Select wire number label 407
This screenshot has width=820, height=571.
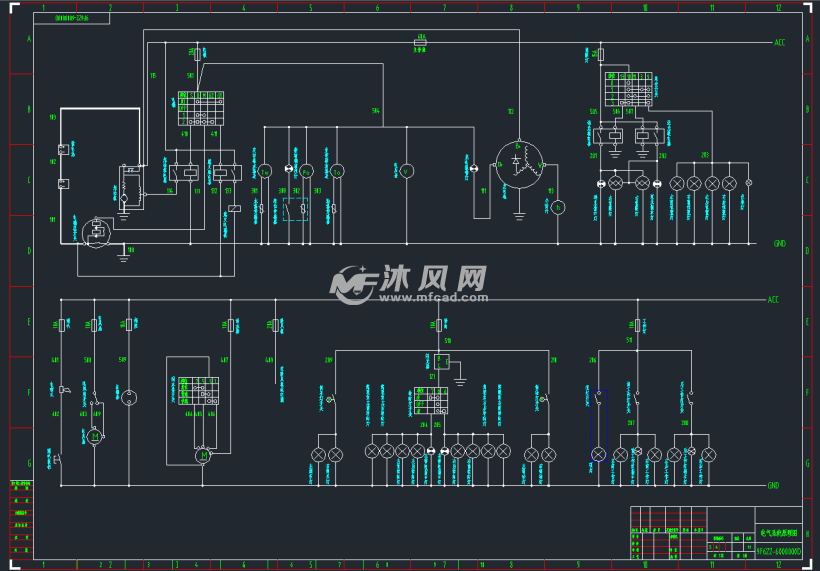click(x=224, y=360)
